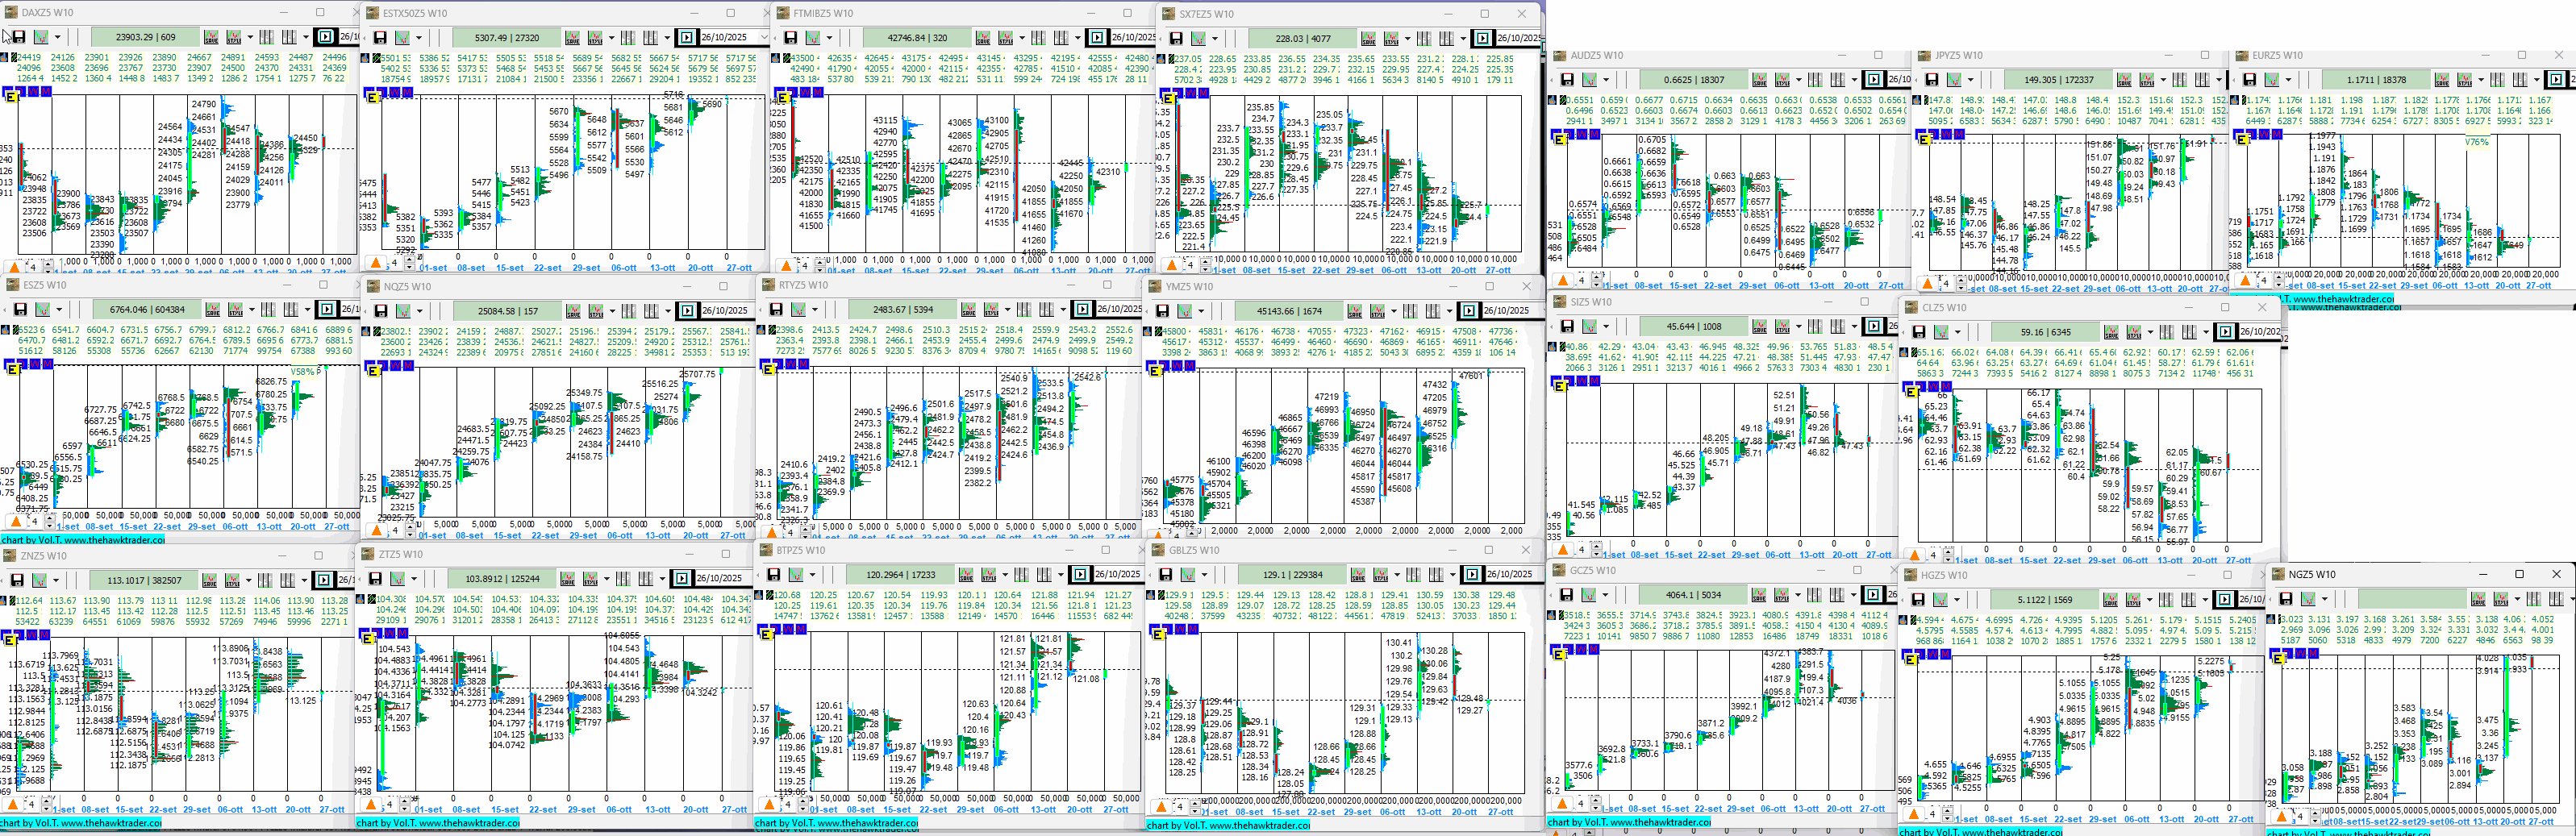Select the GBLZ5 W10 window title bar
Image resolution: width=2576 pixels, height=836 pixels.
1300,550
